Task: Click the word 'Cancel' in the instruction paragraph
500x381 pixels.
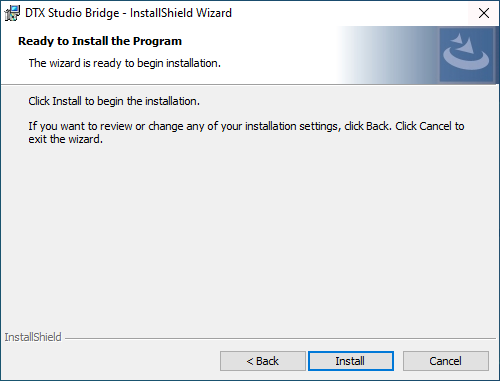Action: click(435, 126)
